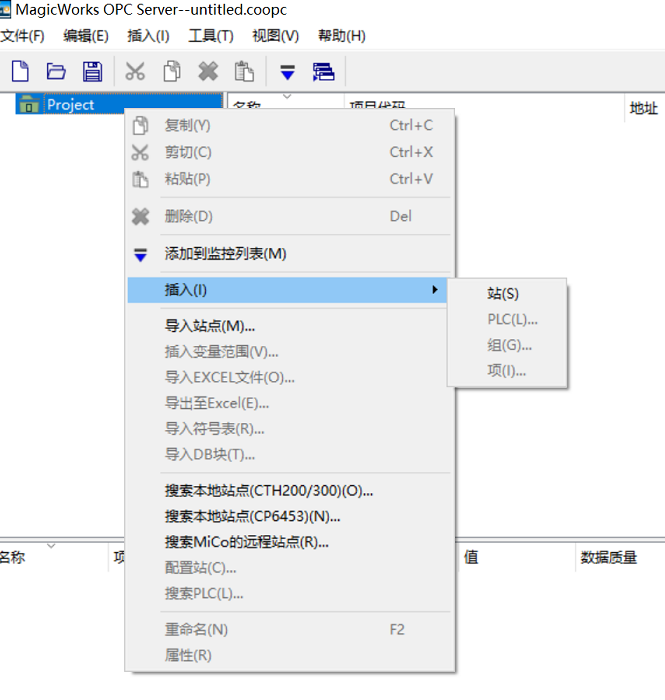Click scissors icon beside 剪切(C)
The image size is (665, 700).
pyautogui.click(x=140, y=152)
